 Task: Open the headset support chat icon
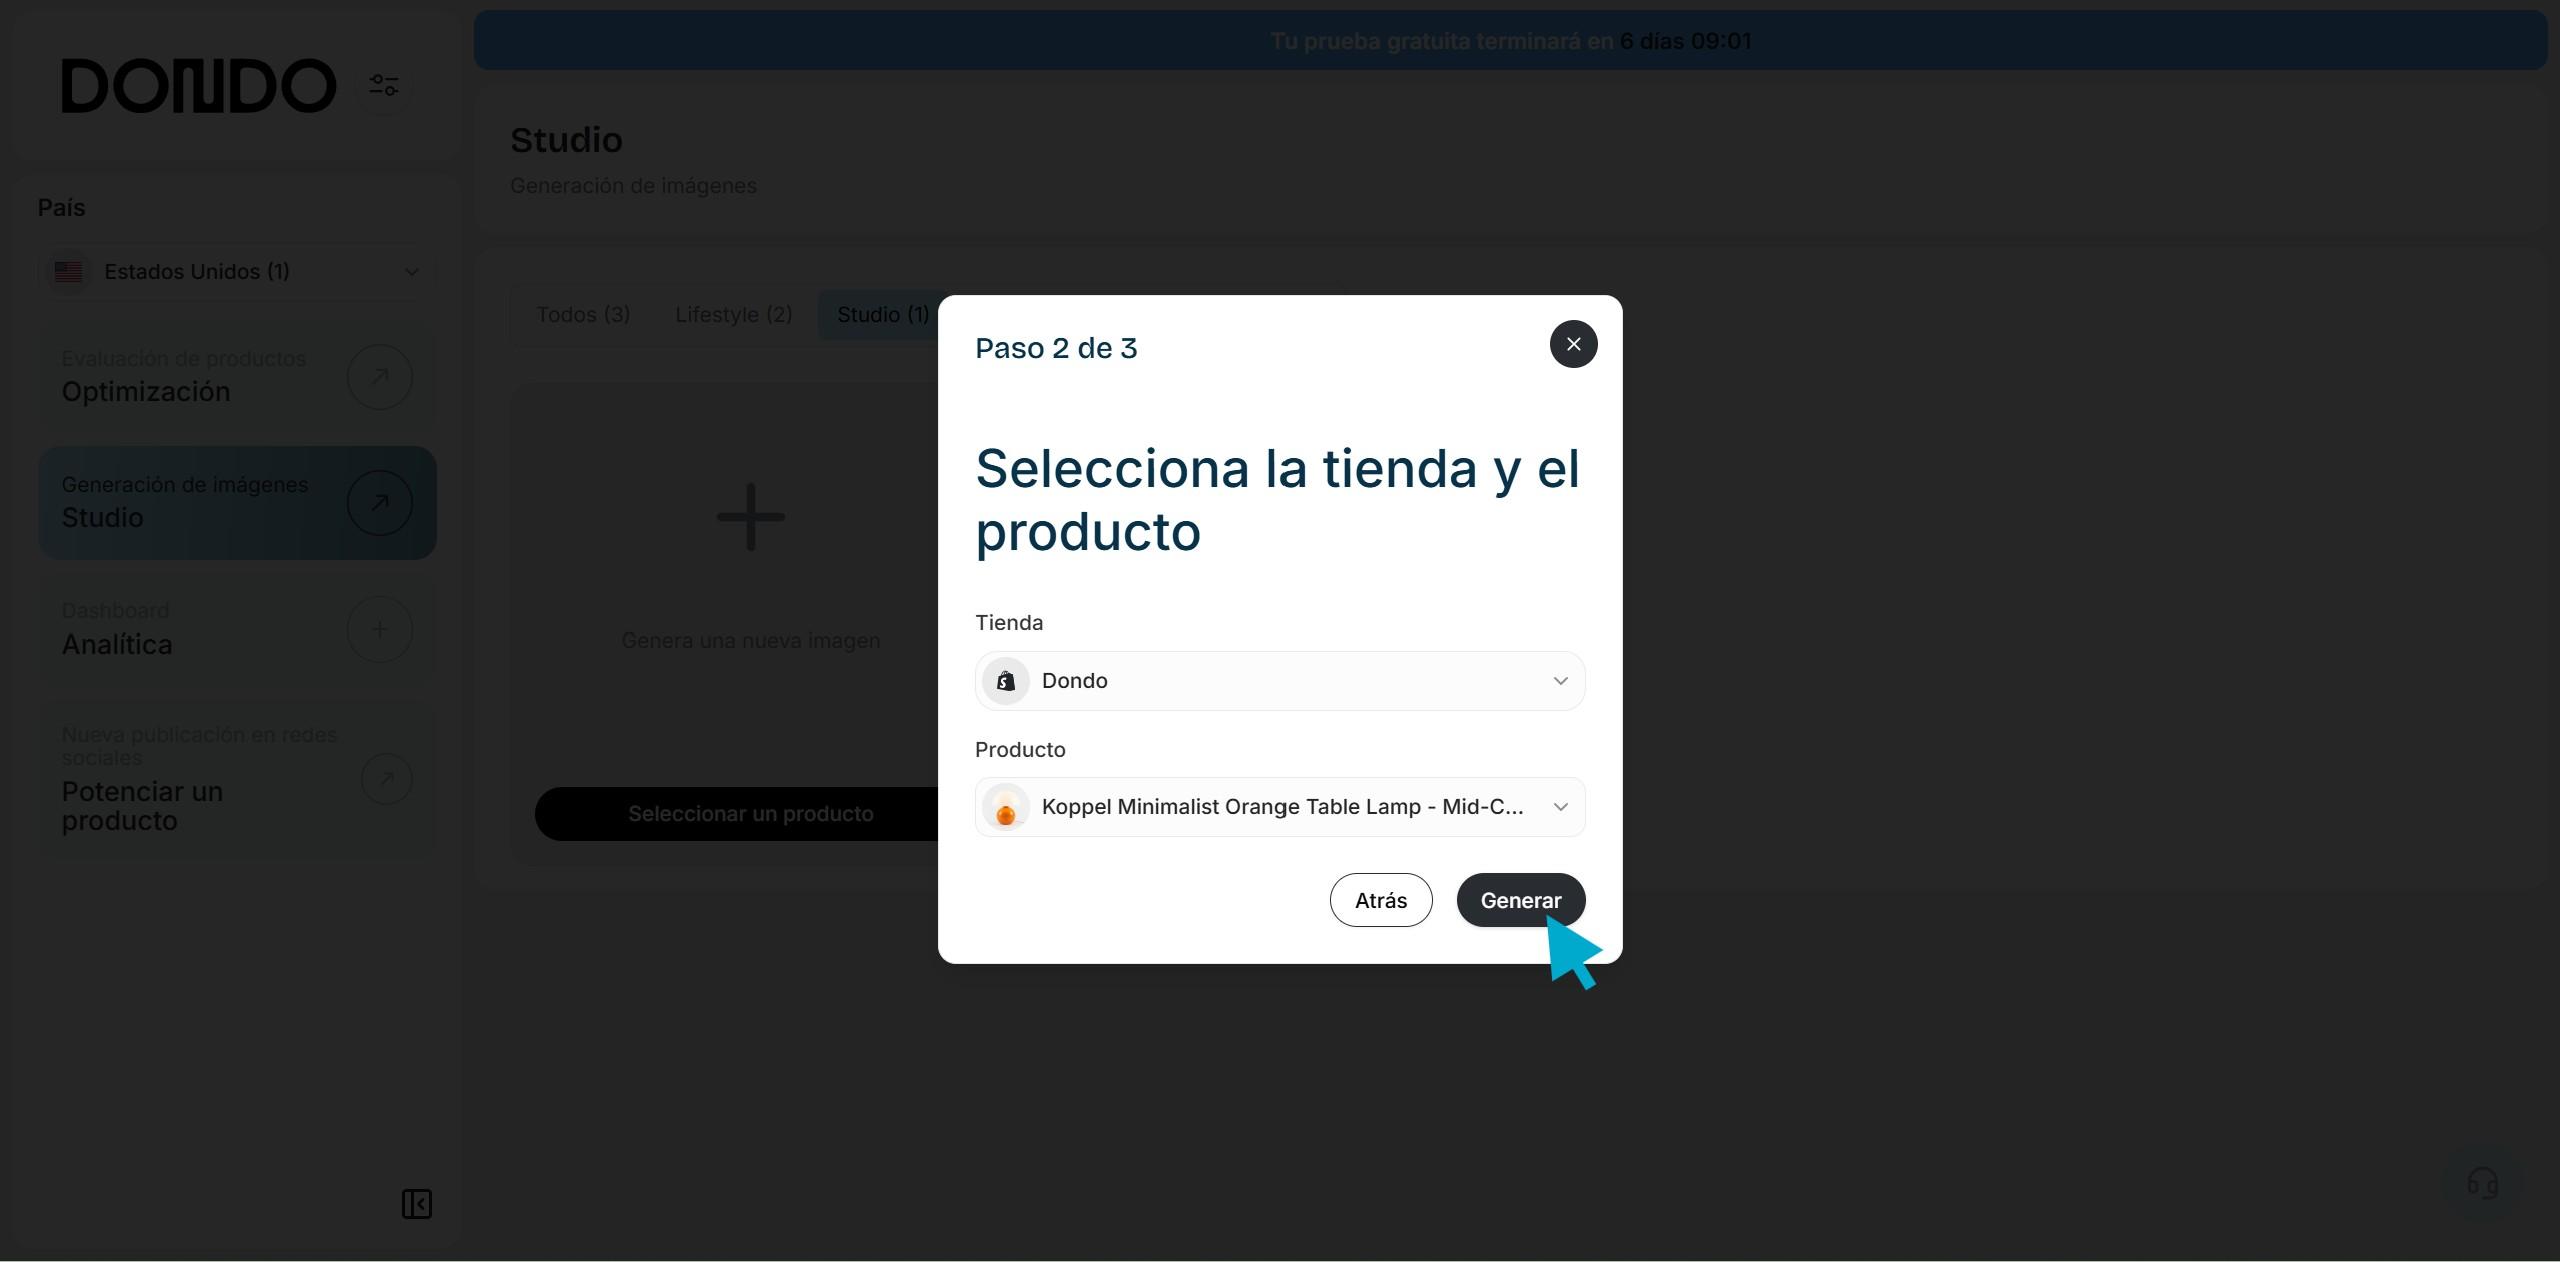point(2482,1183)
